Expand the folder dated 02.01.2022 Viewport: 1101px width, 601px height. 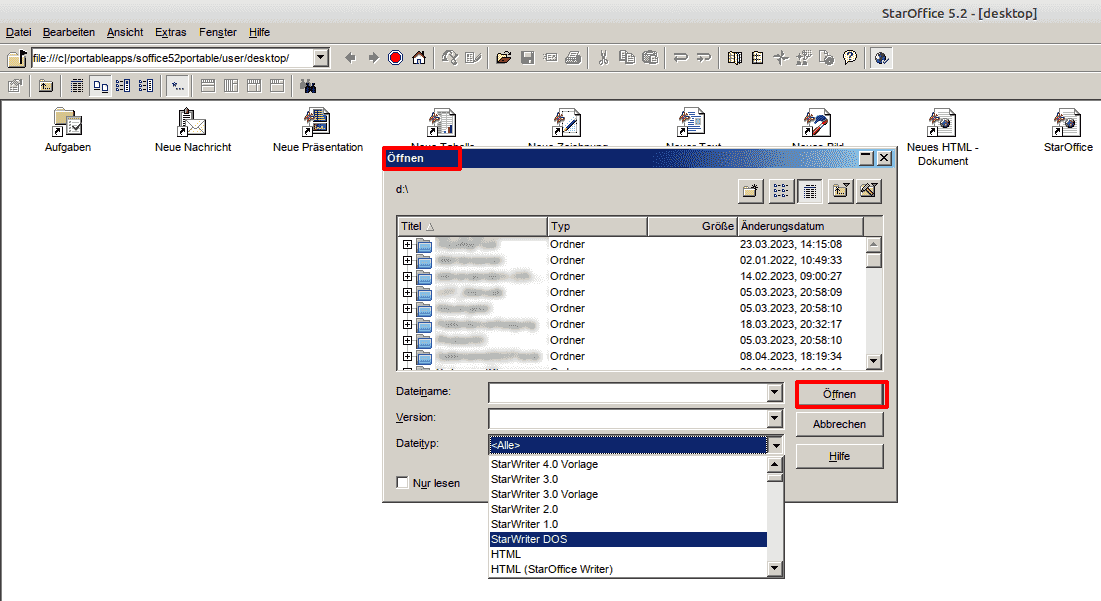point(407,260)
